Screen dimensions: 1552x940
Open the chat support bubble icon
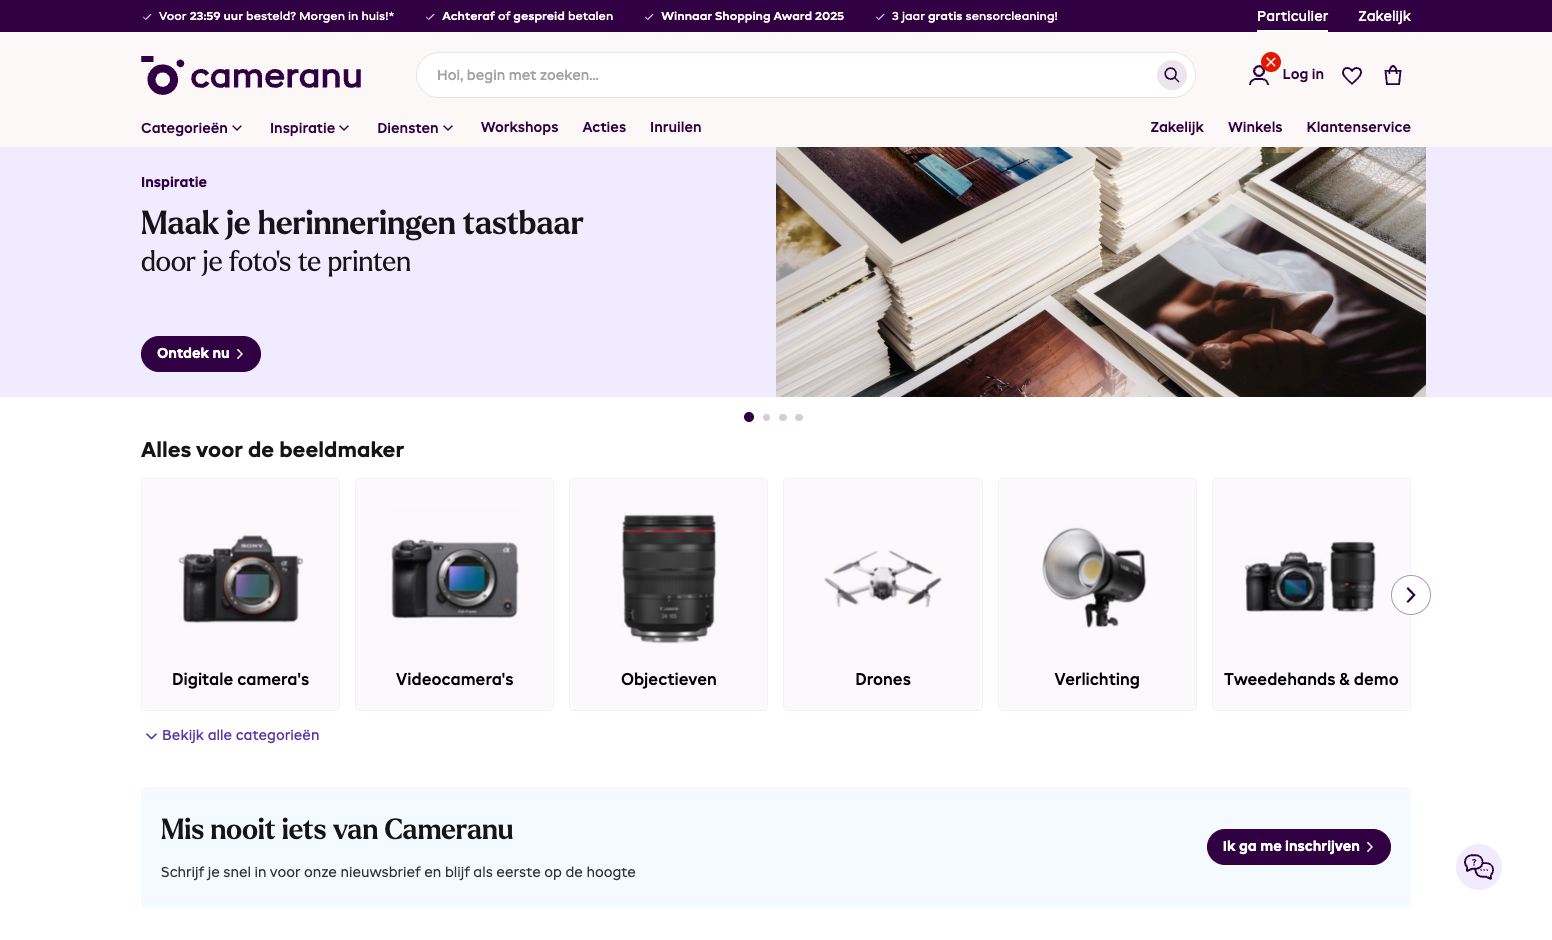click(1479, 866)
